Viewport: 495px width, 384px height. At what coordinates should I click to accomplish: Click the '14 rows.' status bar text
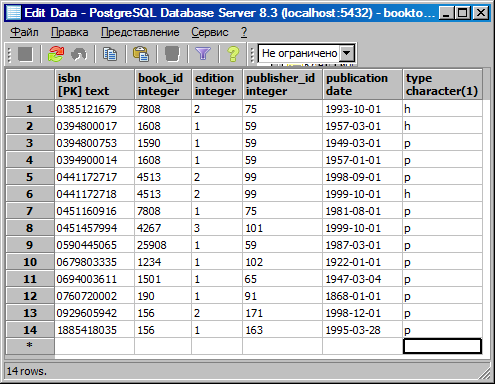[x=27, y=371]
